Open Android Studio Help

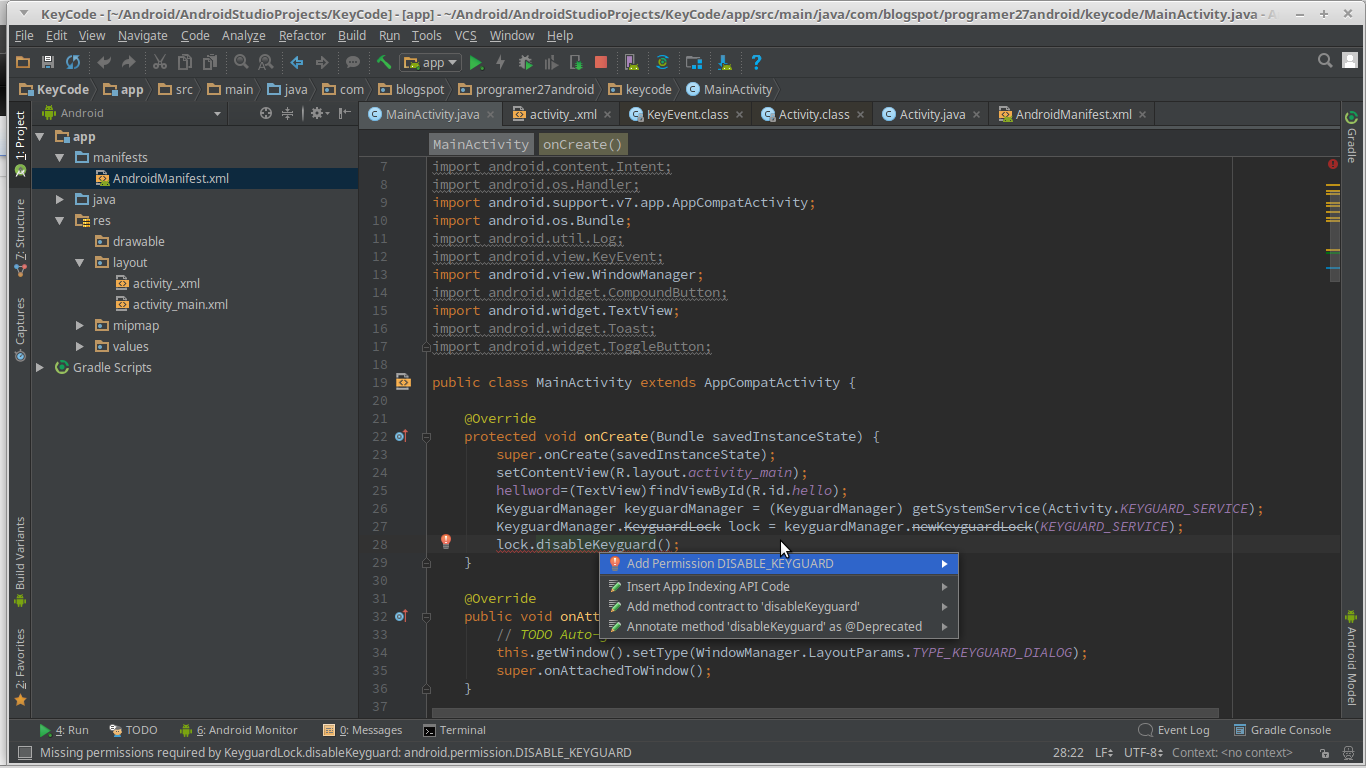tap(756, 62)
